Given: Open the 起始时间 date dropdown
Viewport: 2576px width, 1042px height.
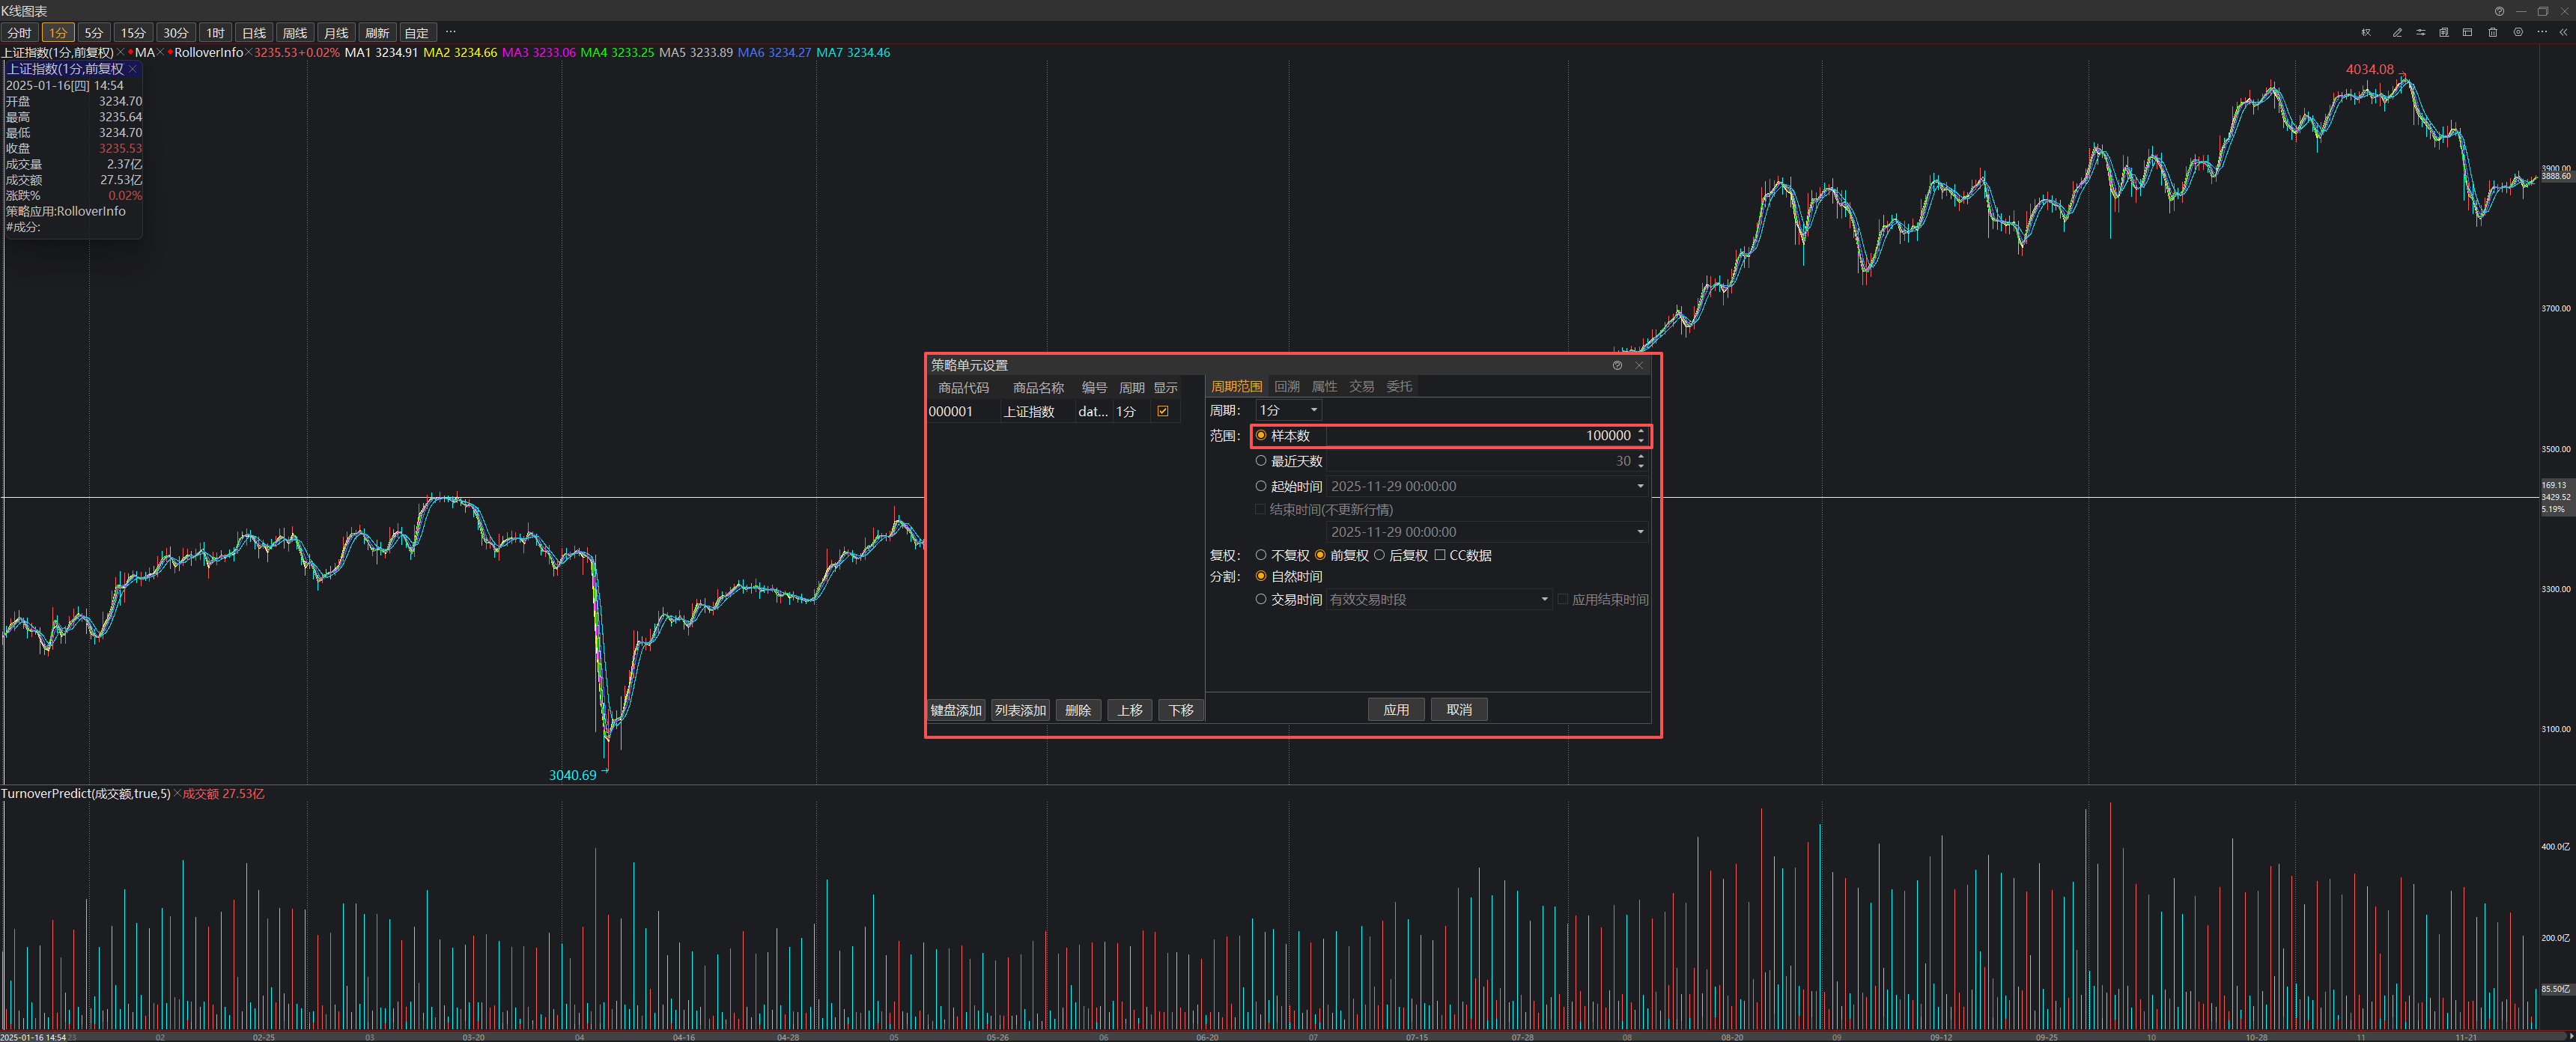Looking at the screenshot, I should (x=1640, y=486).
